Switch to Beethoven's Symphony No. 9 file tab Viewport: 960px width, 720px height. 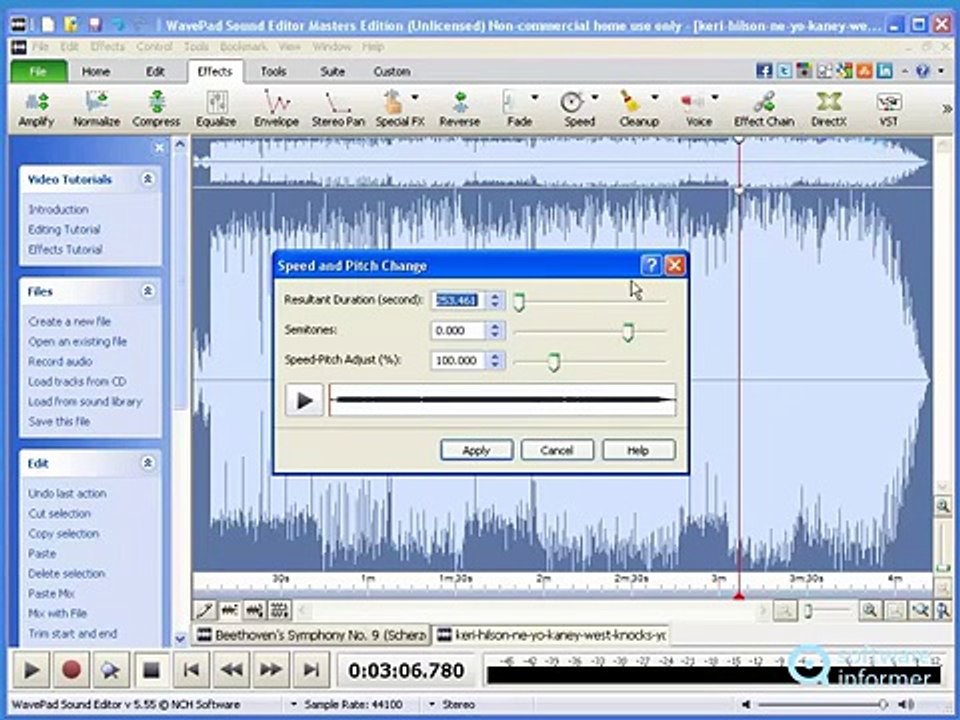click(312, 635)
